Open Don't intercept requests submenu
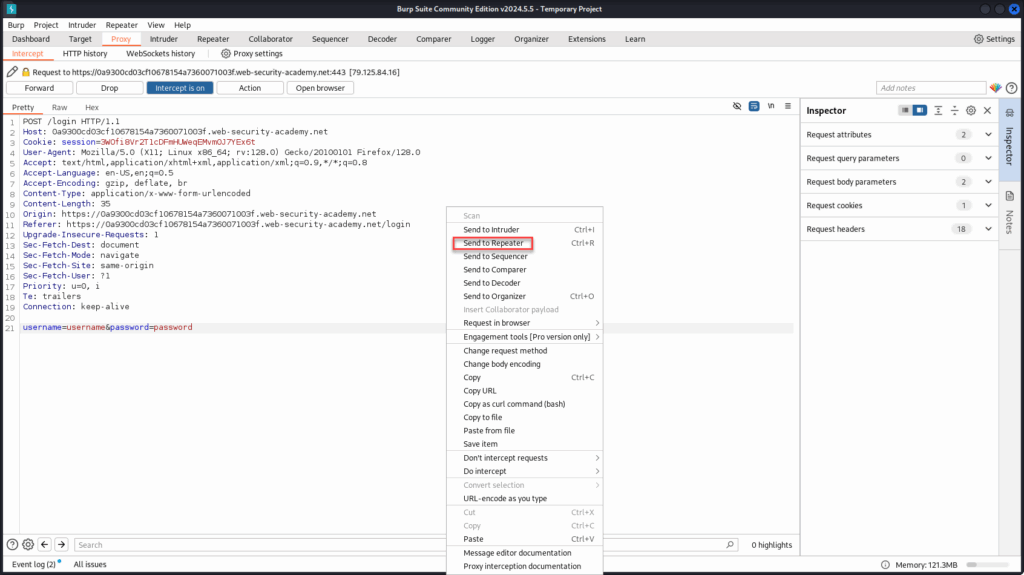The width and height of the screenshot is (1024, 575). [524, 457]
